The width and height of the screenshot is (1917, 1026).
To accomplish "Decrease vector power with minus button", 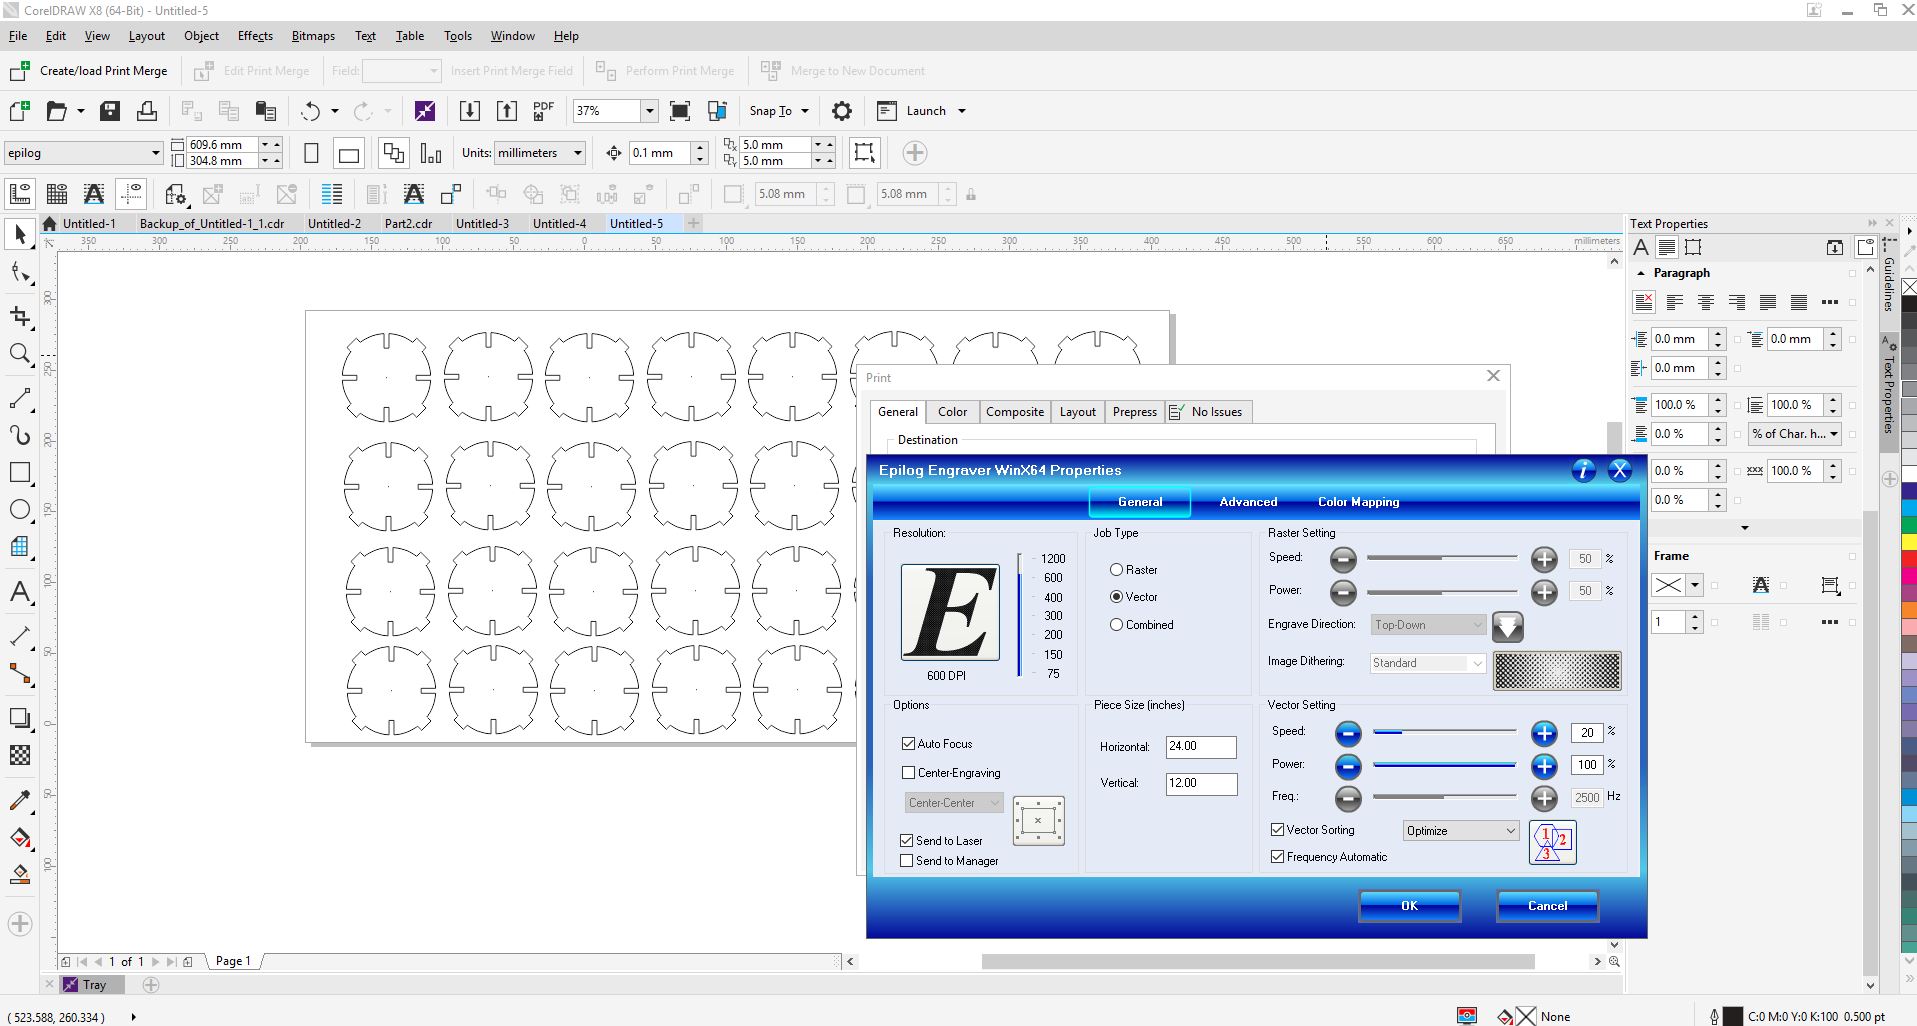I will (x=1348, y=766).
